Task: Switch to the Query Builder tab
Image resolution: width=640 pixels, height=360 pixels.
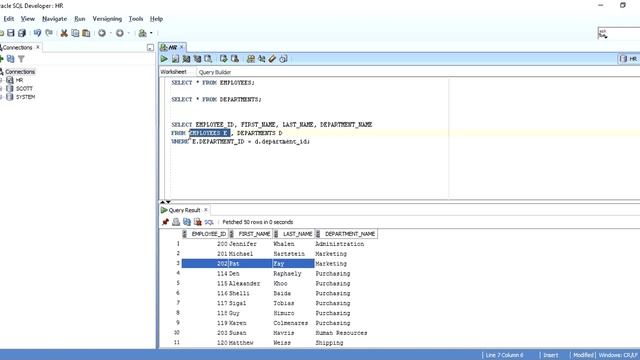Action: pyautogui.click(x=215, y=72)
